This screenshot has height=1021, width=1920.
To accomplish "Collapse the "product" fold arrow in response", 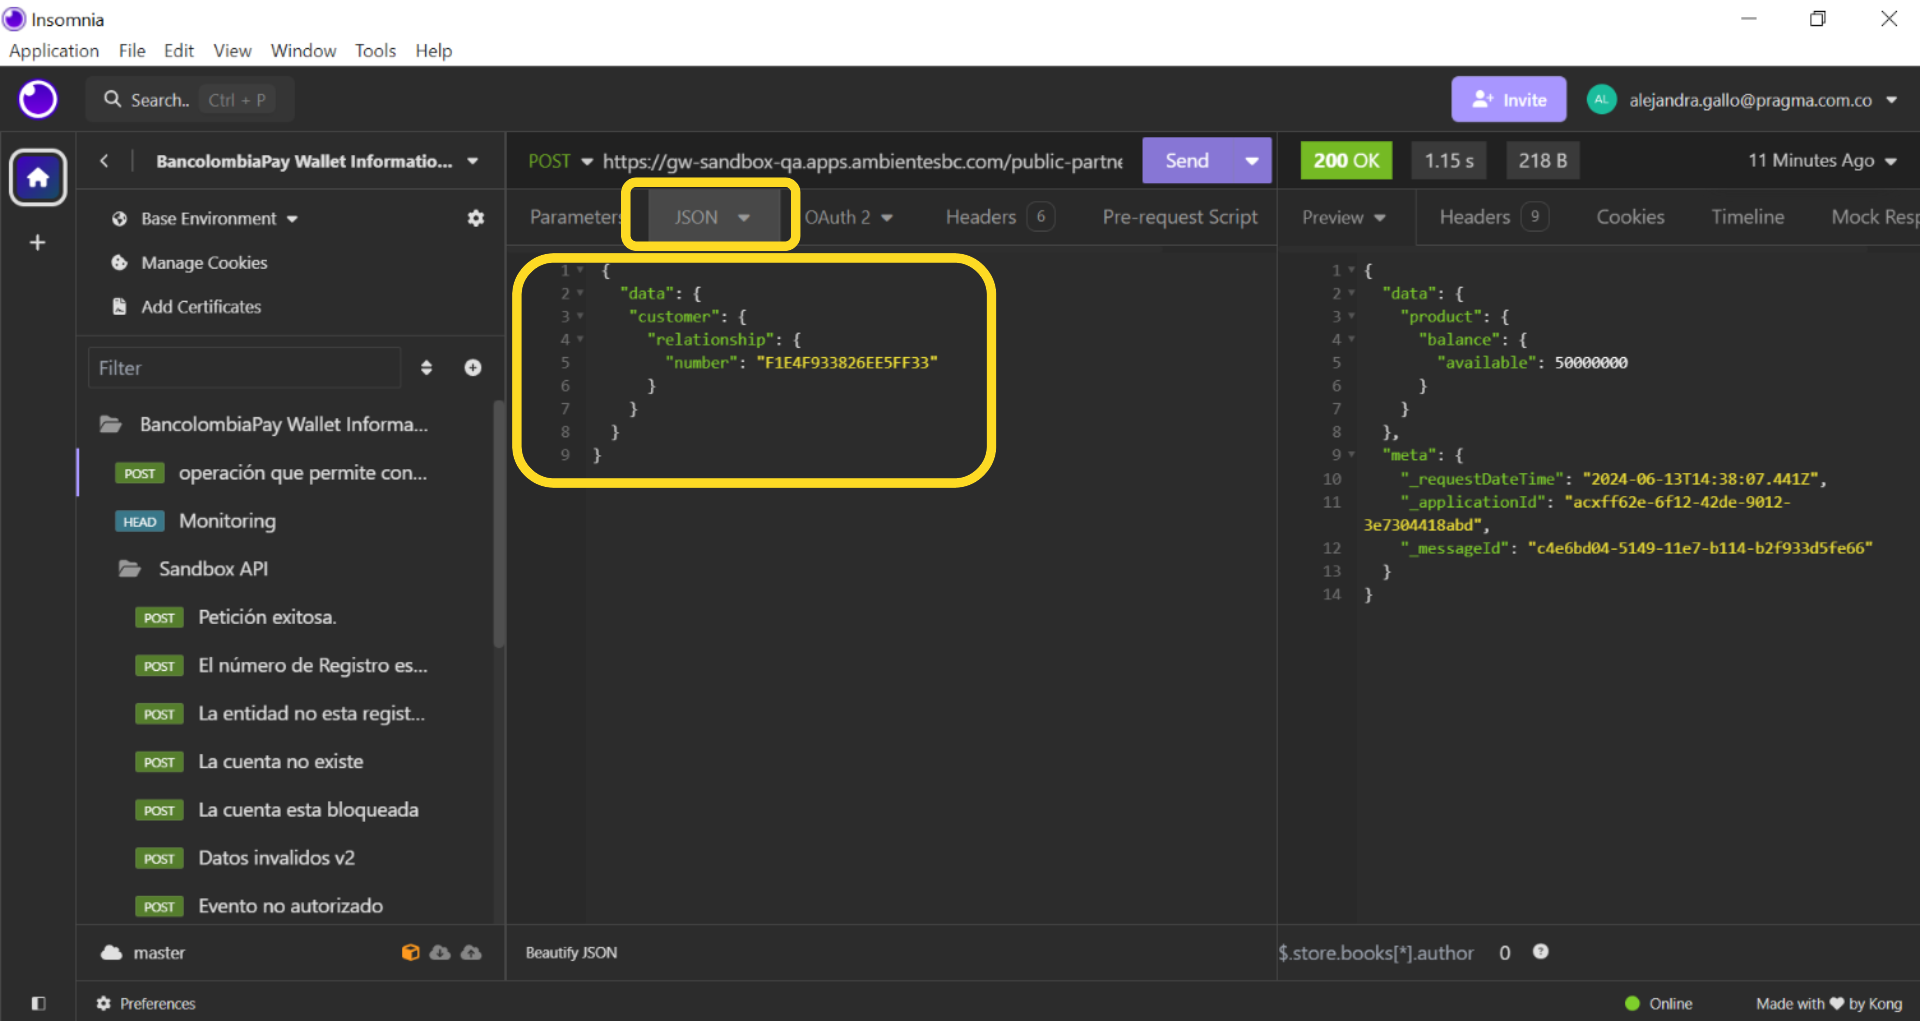I will tap(1352, 317).
